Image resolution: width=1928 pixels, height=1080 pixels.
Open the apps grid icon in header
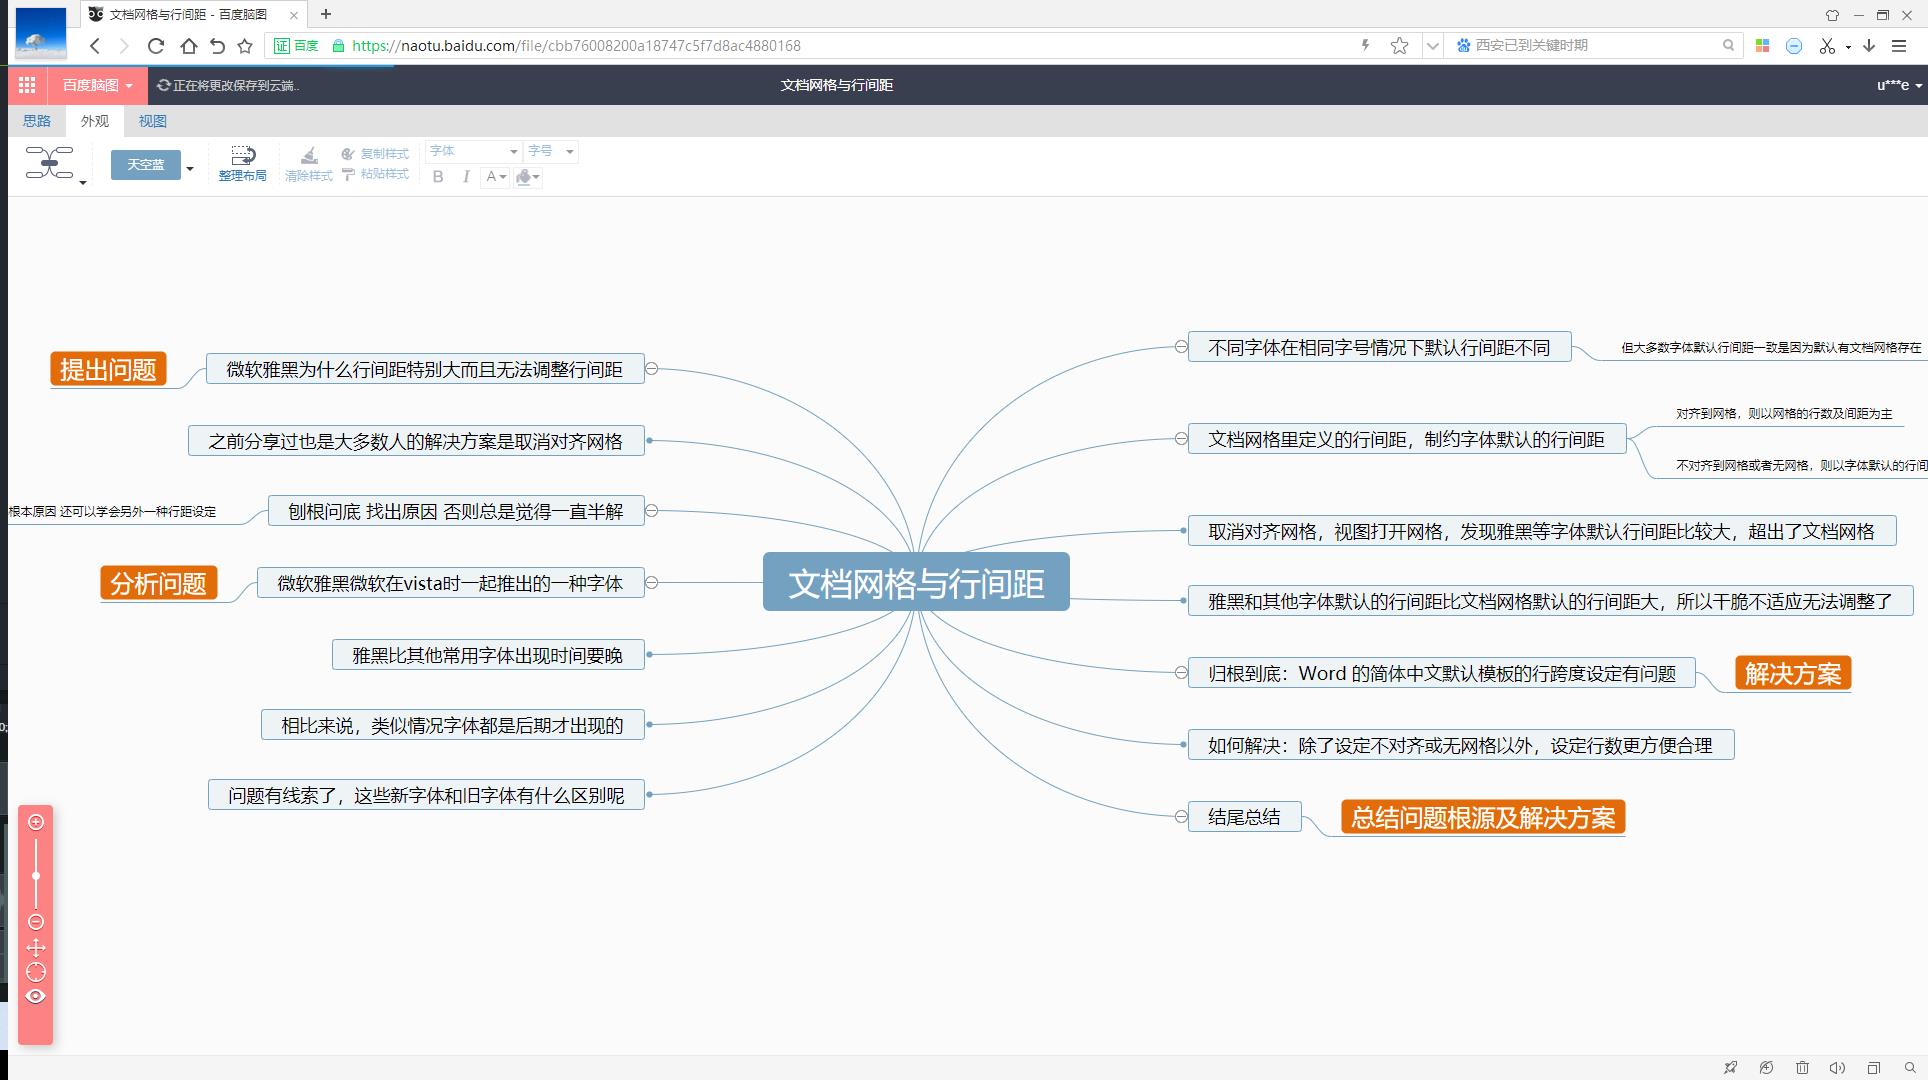tap(27, 85)
